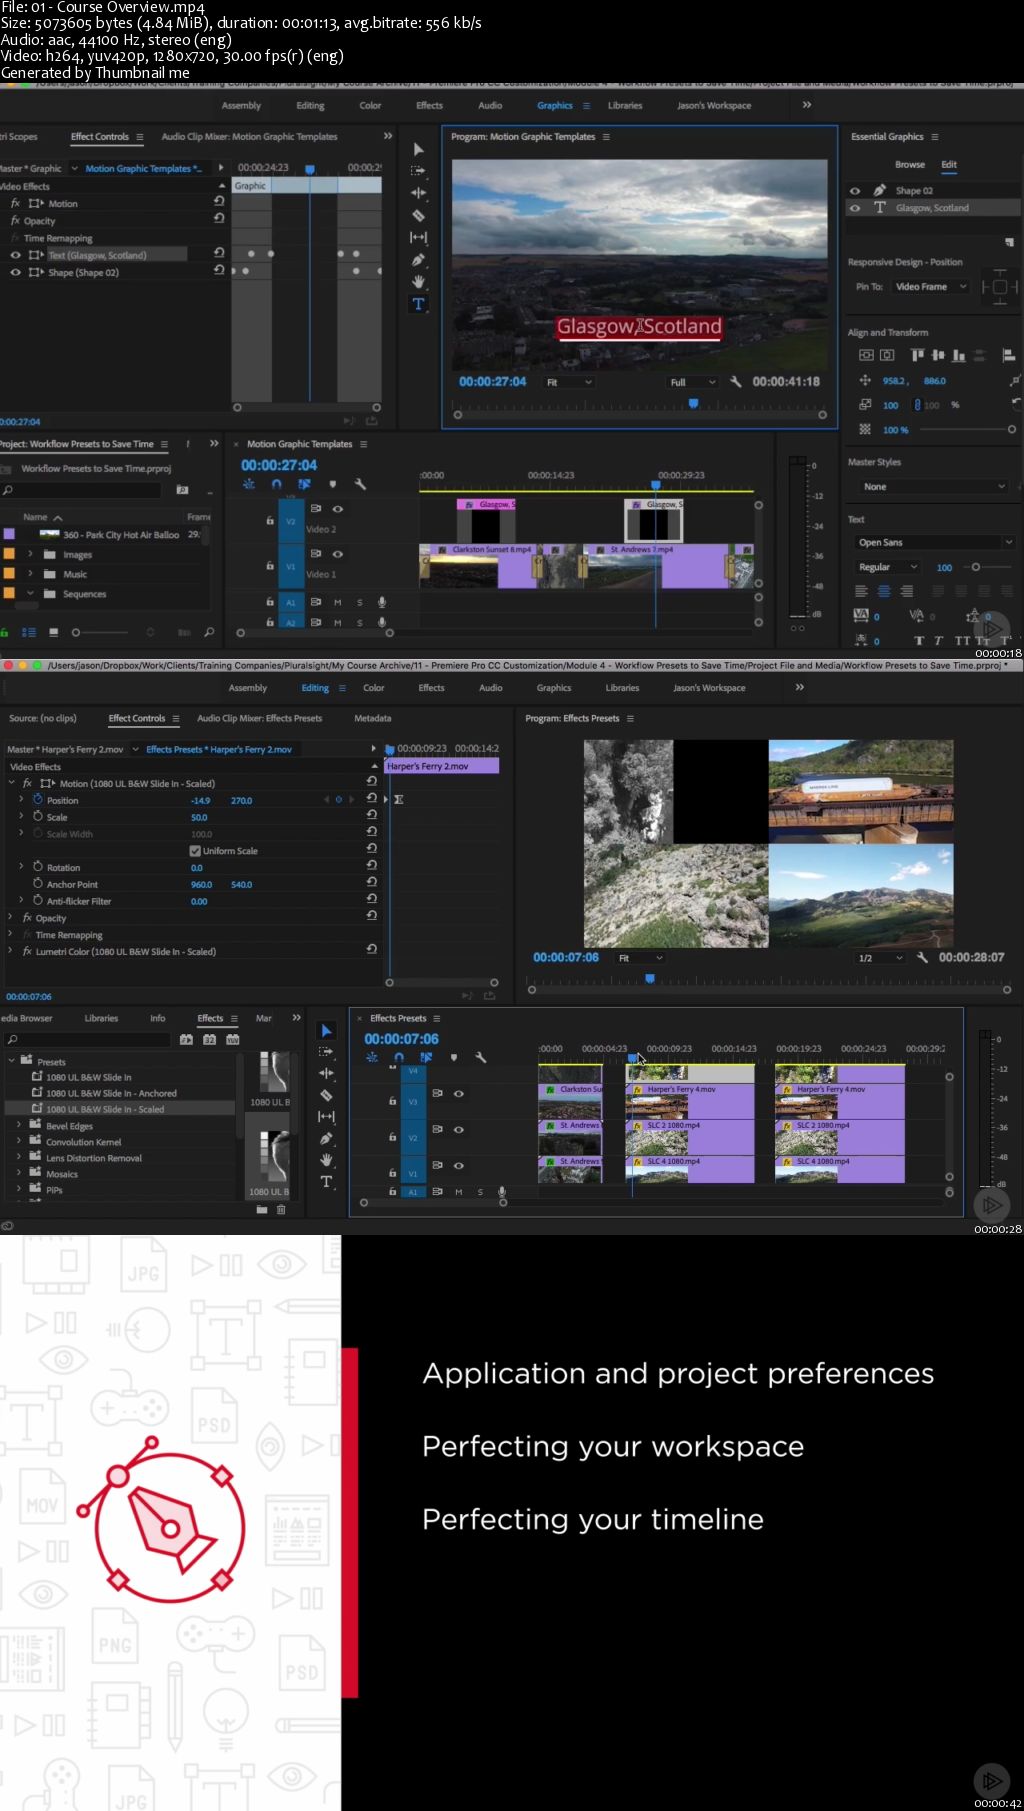Hide the Shape 02 layer in Essential Graphics
Image resolution: width=1024 pixels, height=1811 pixels.
click(855, 190)
